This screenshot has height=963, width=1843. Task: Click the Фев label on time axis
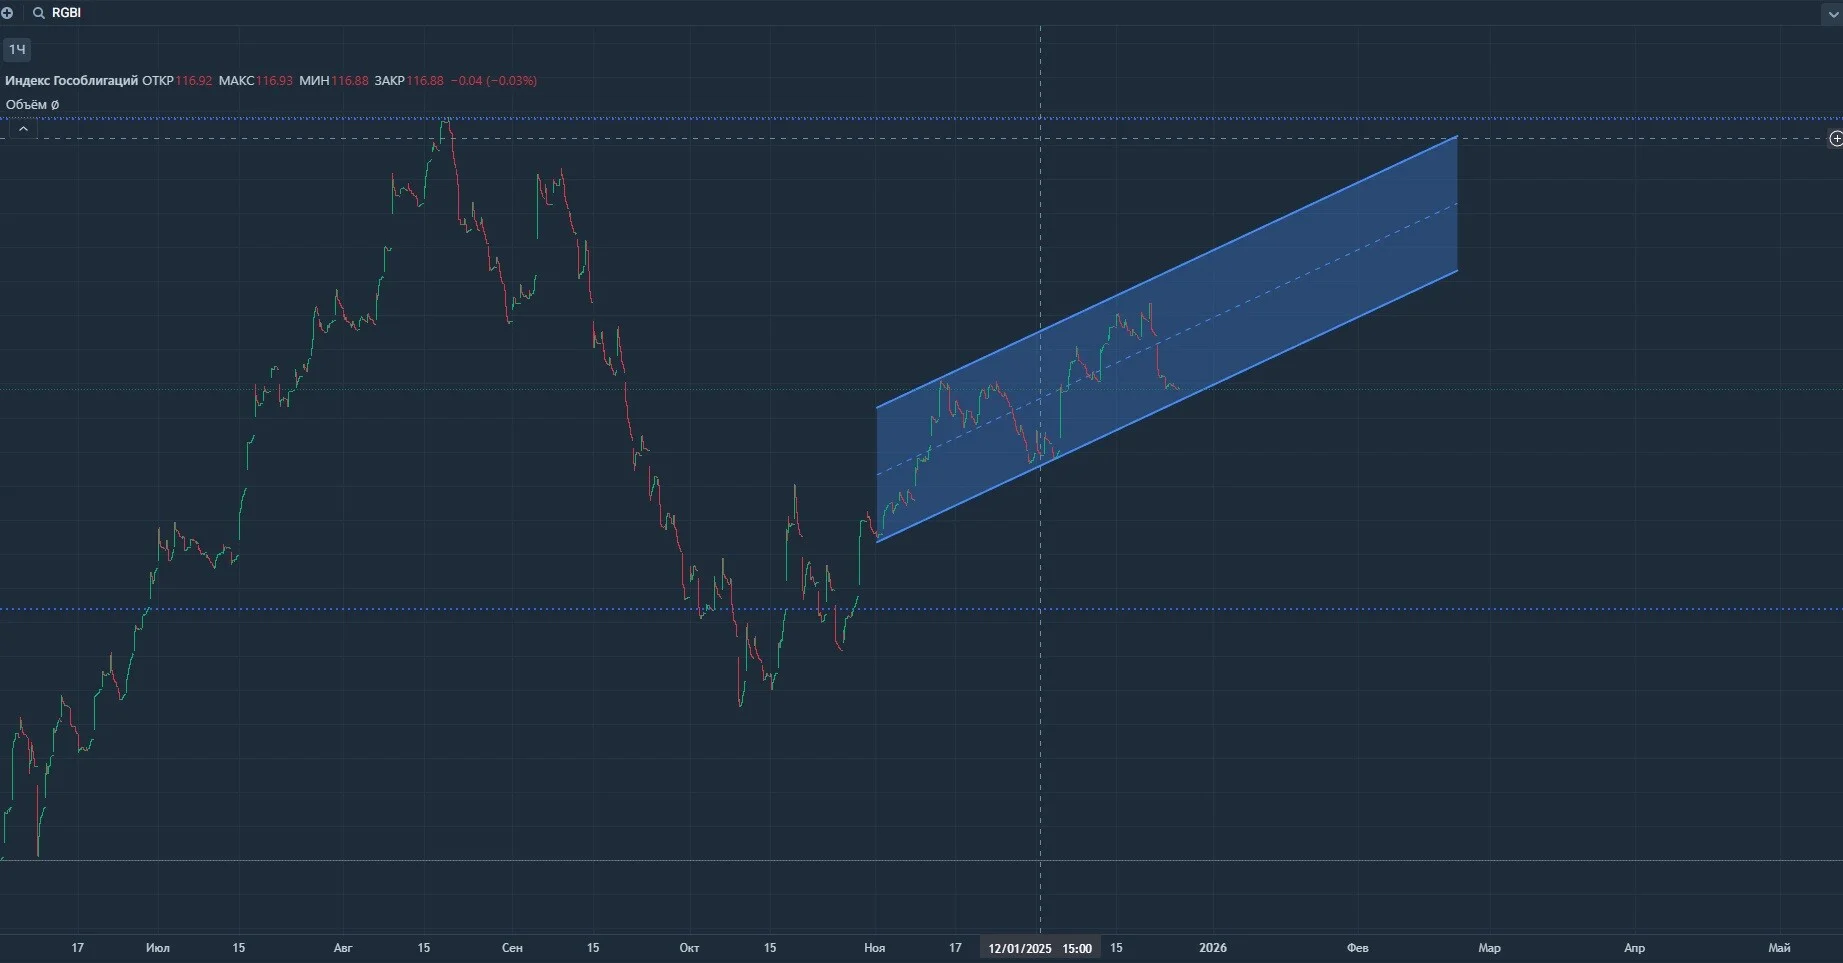point(1358,948)
